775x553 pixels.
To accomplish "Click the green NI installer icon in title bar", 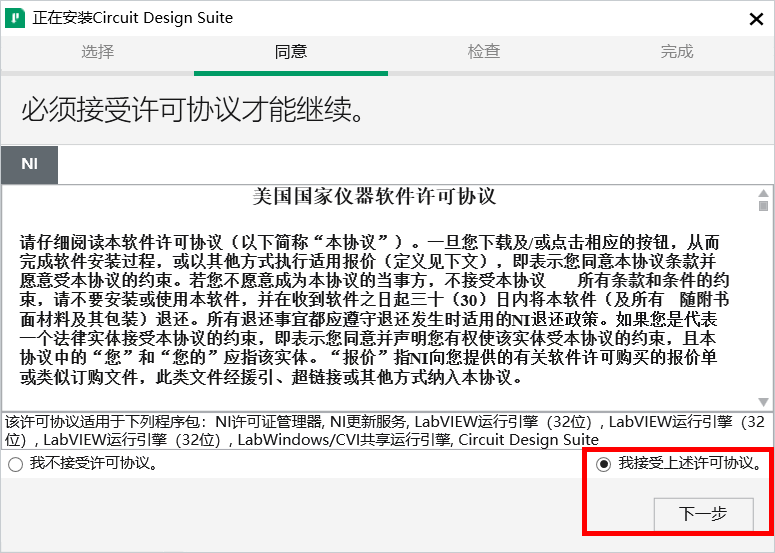I will pyautogui.click(x=15, y=18).
